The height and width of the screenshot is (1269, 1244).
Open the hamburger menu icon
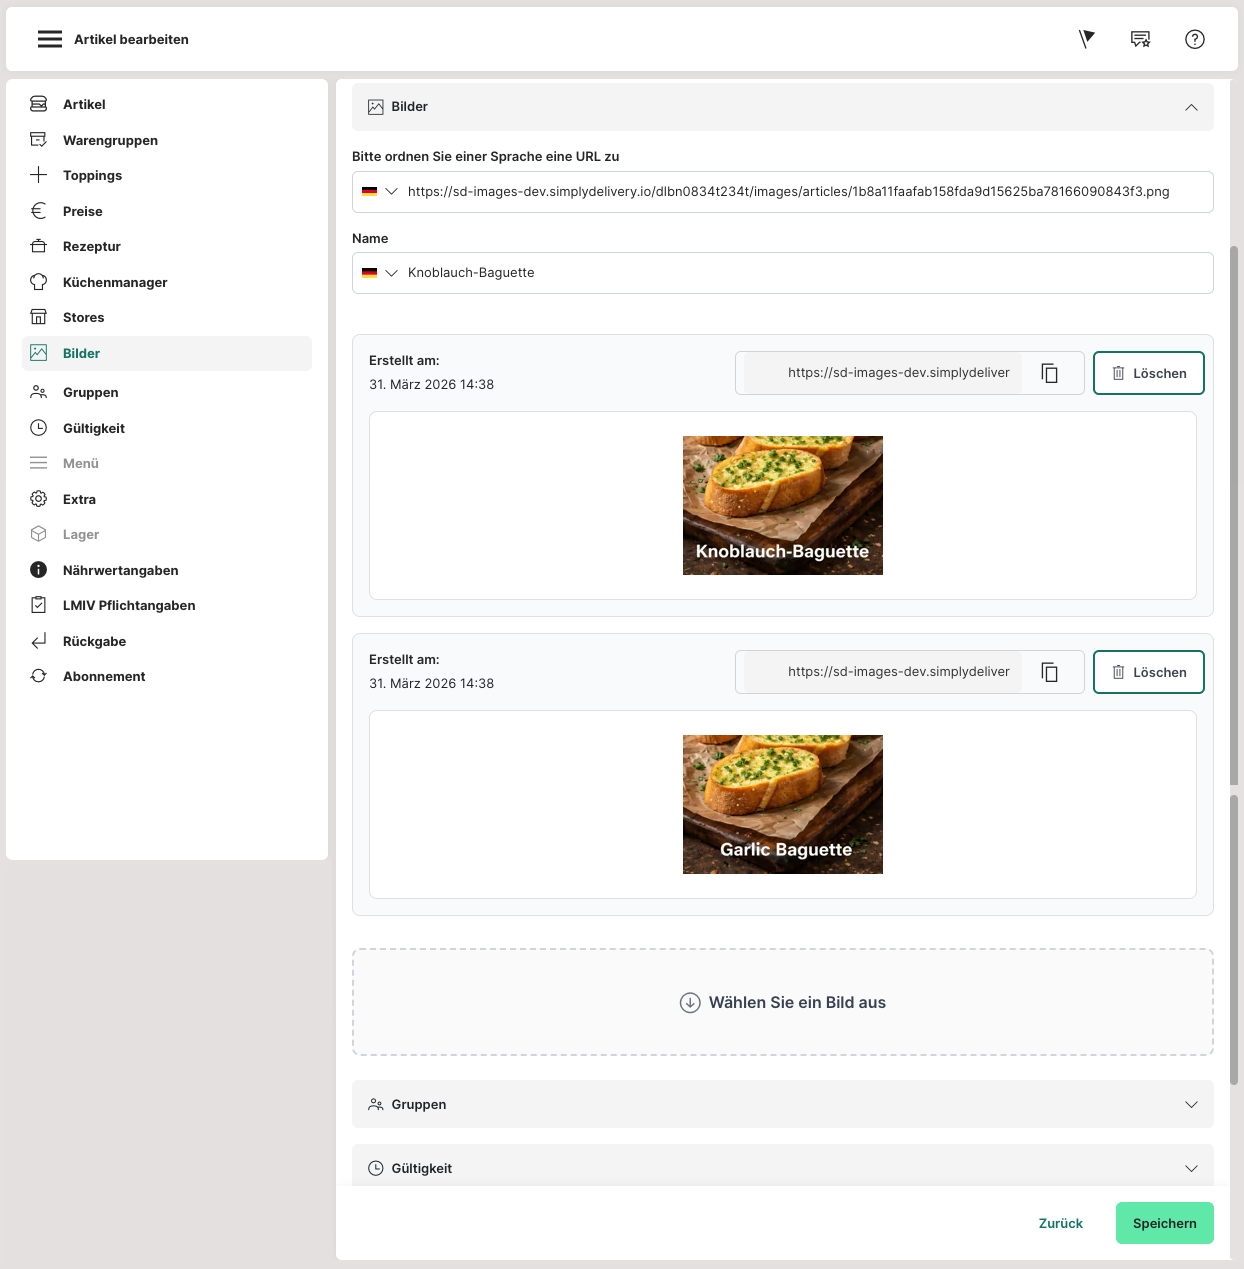pyautogui.click(x=49, y=39)
